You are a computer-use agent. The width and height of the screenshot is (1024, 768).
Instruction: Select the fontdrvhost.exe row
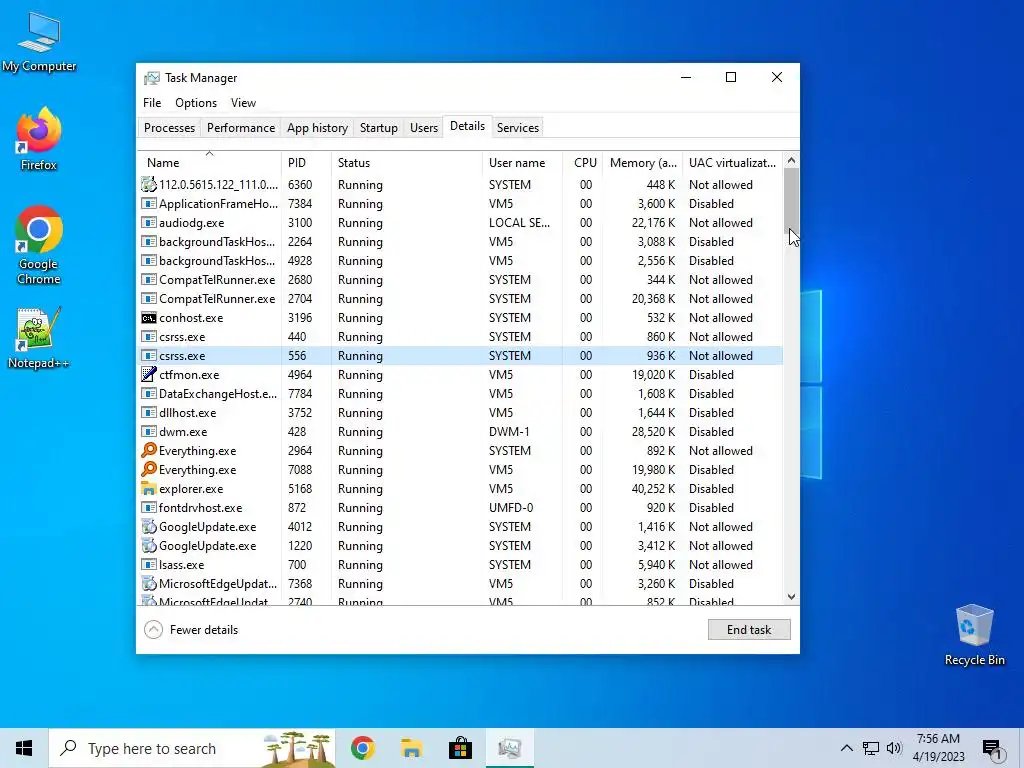[x=460, y=507]
